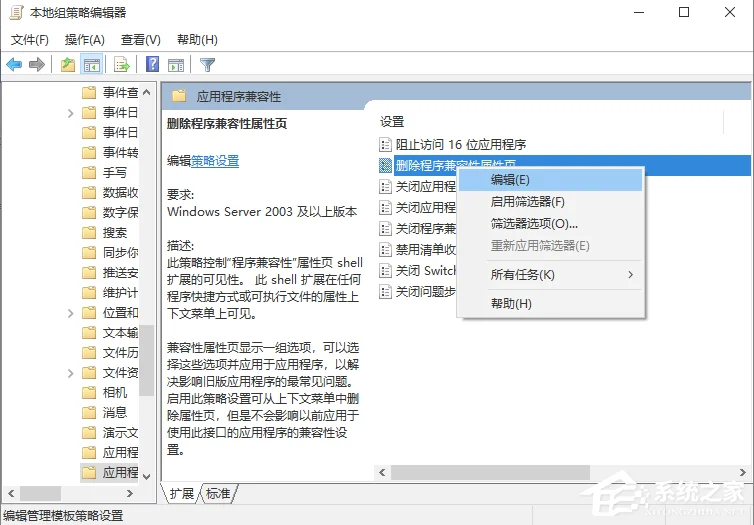Click the folder icon beside 搜索
Viewport: 754px width, 525px height.
(x=89, y=233)
